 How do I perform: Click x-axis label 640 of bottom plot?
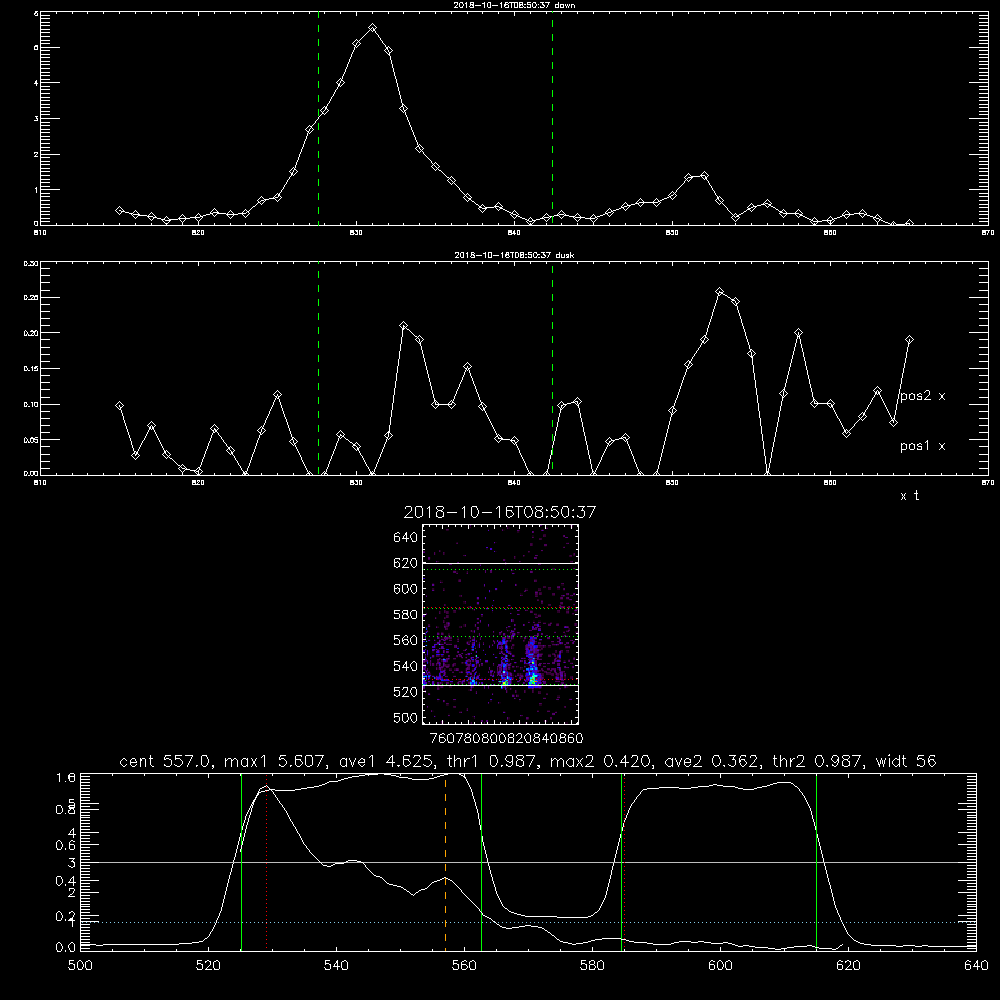pos(976,966)
